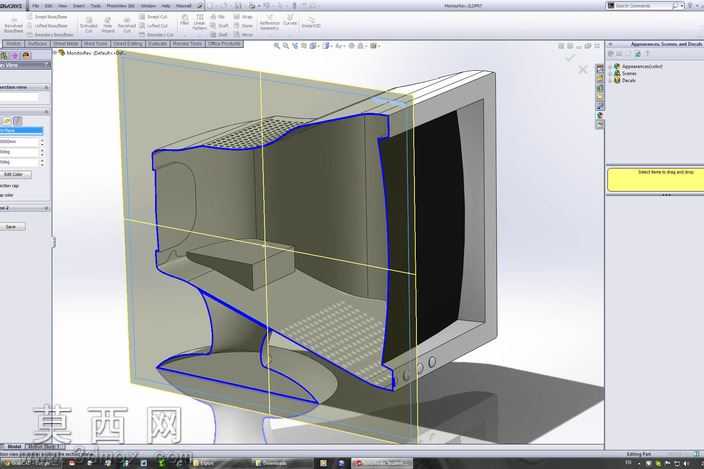Open the Reference Geometry tool

[x=269, y=23]
